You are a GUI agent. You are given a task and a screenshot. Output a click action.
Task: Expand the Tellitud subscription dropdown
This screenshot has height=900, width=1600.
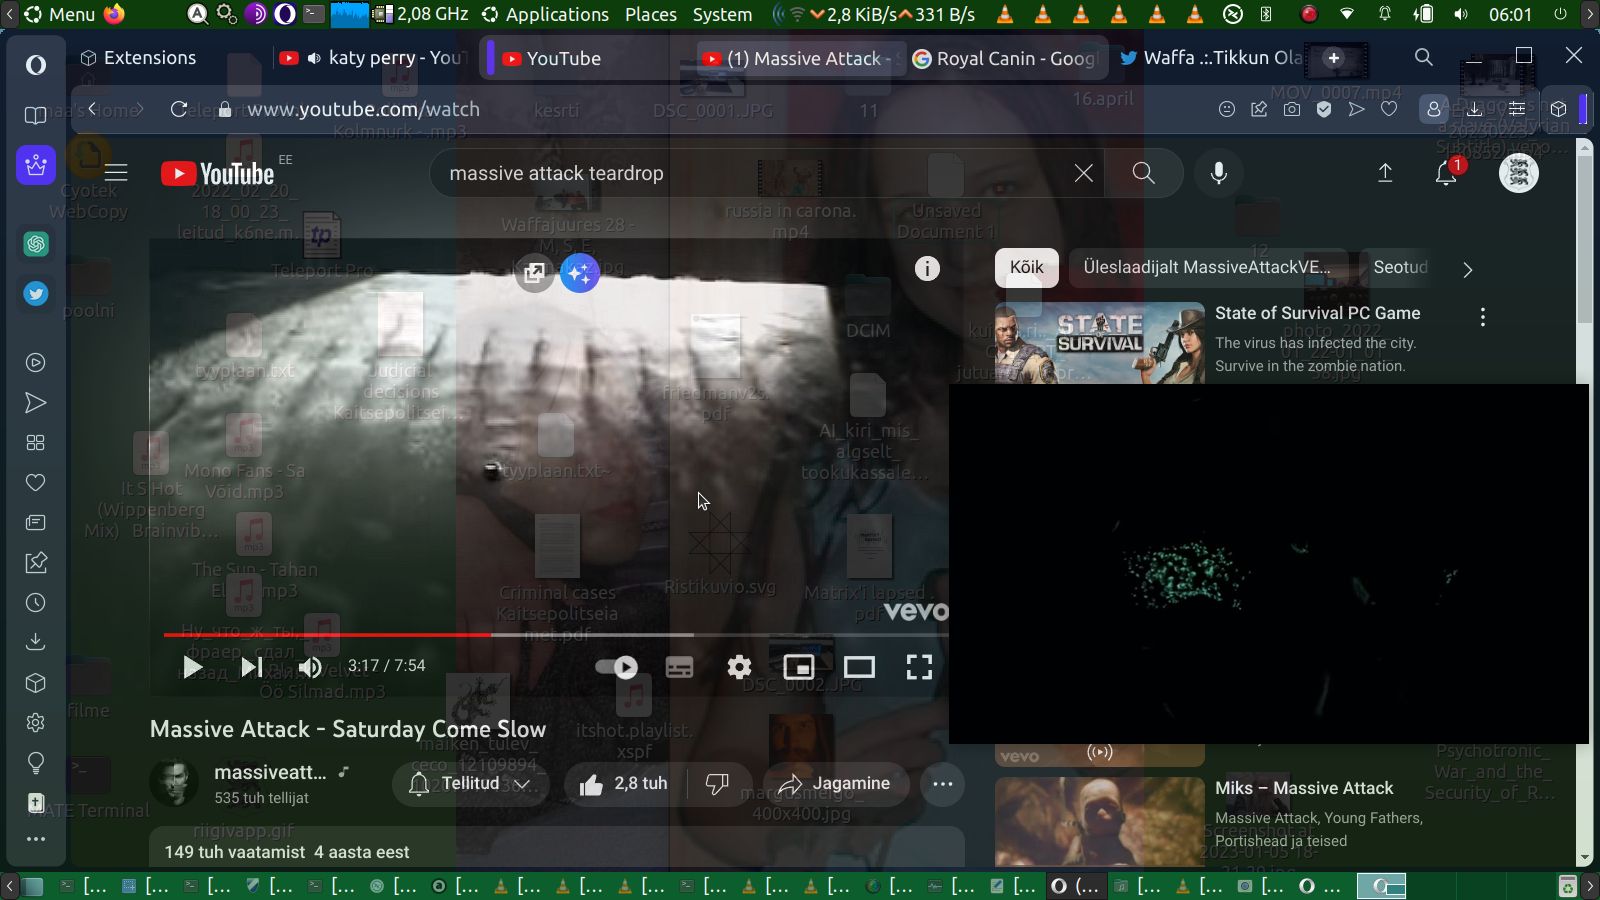click(x=470, y=784)
